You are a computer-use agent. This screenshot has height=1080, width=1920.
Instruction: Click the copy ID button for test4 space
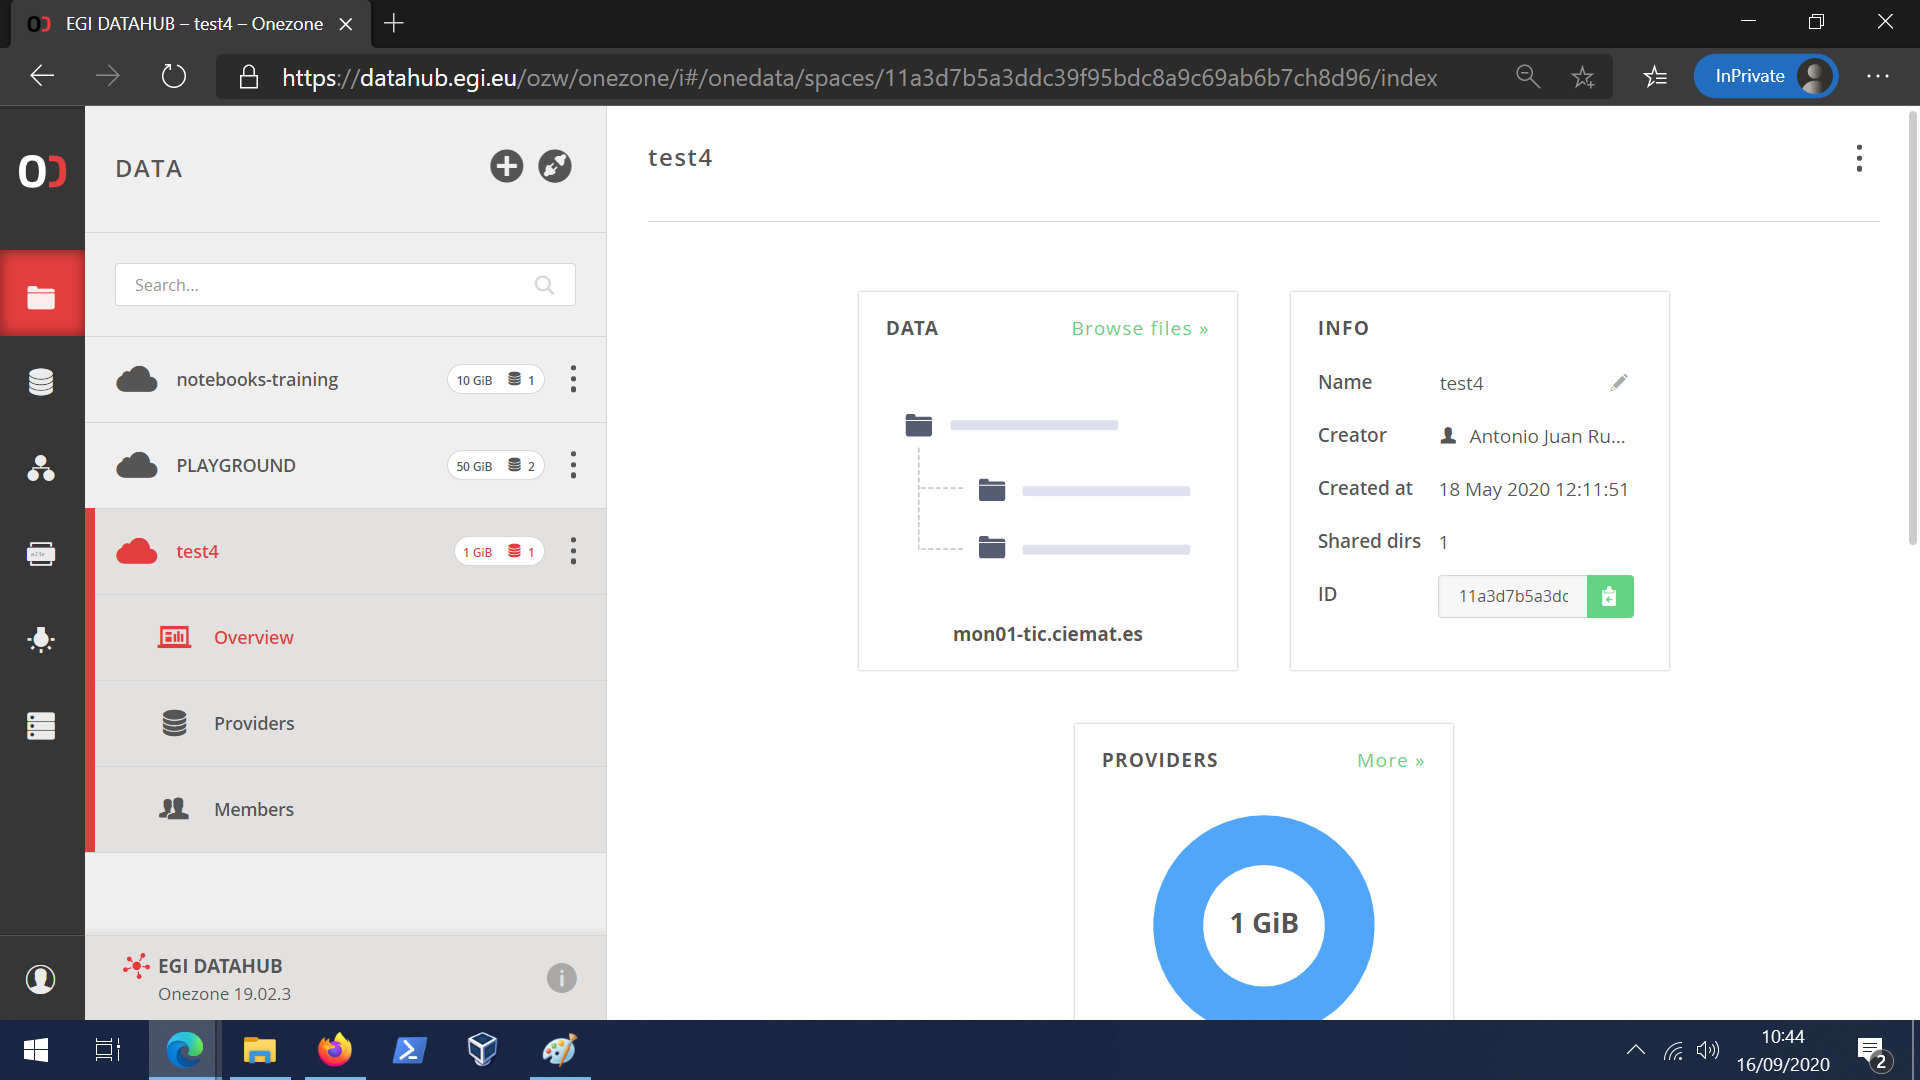click(1610, 596)
